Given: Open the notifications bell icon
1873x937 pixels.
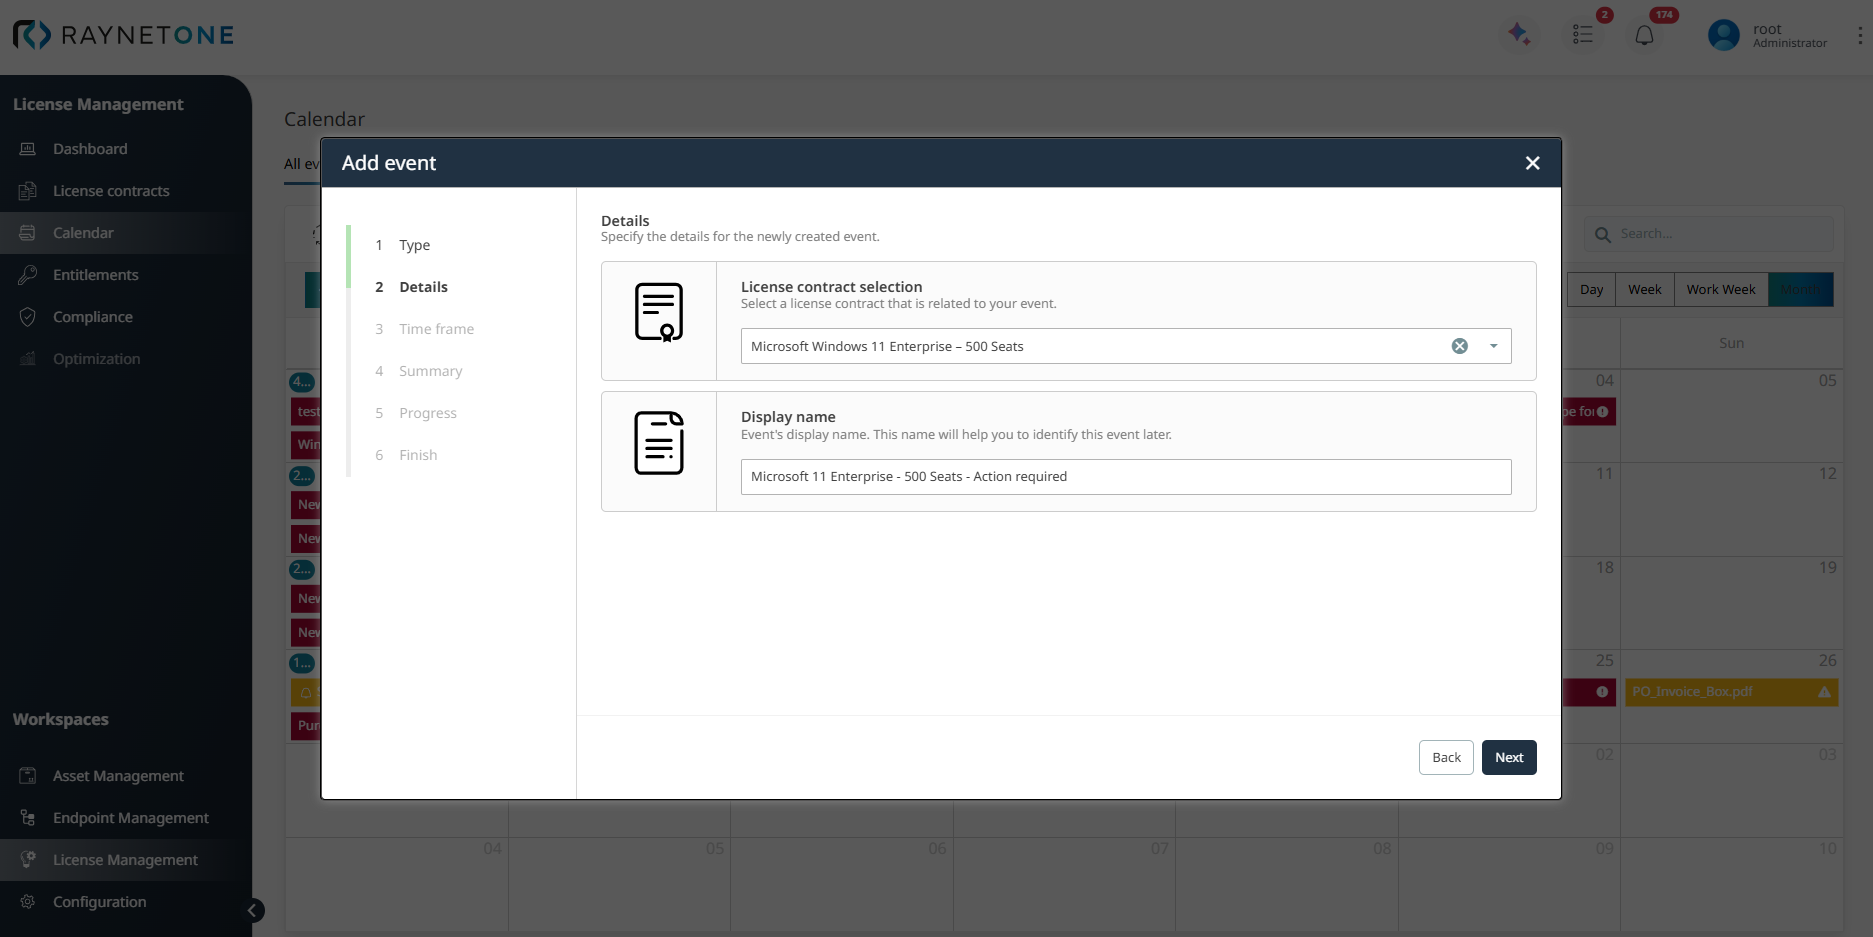Looking at the screenshot, I should [1644, 36].
